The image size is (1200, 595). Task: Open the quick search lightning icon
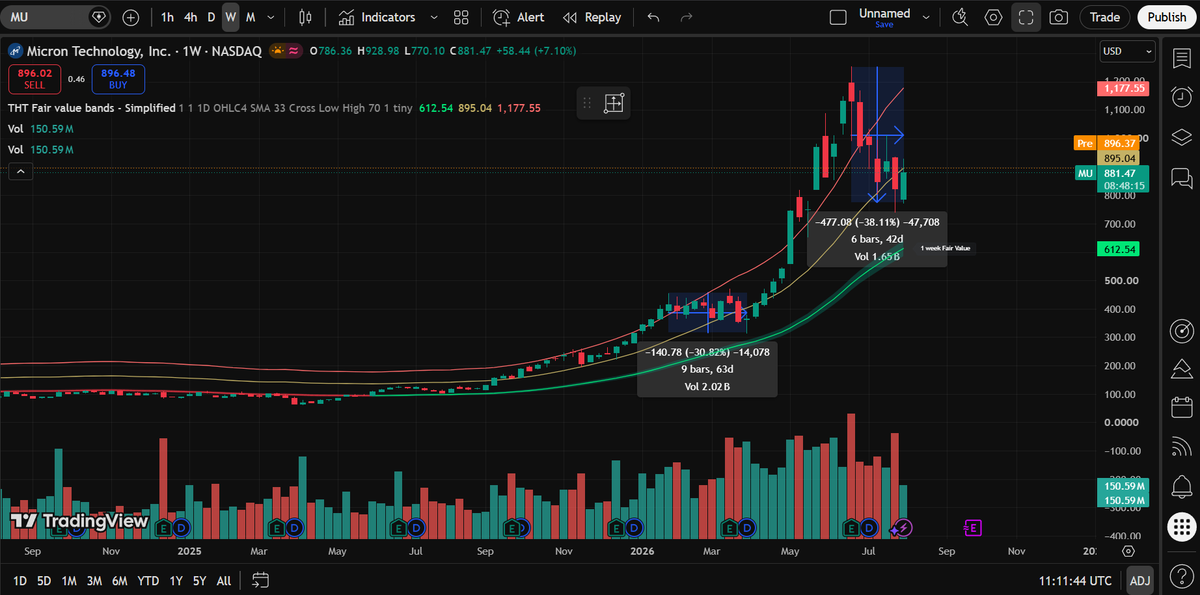960,17
